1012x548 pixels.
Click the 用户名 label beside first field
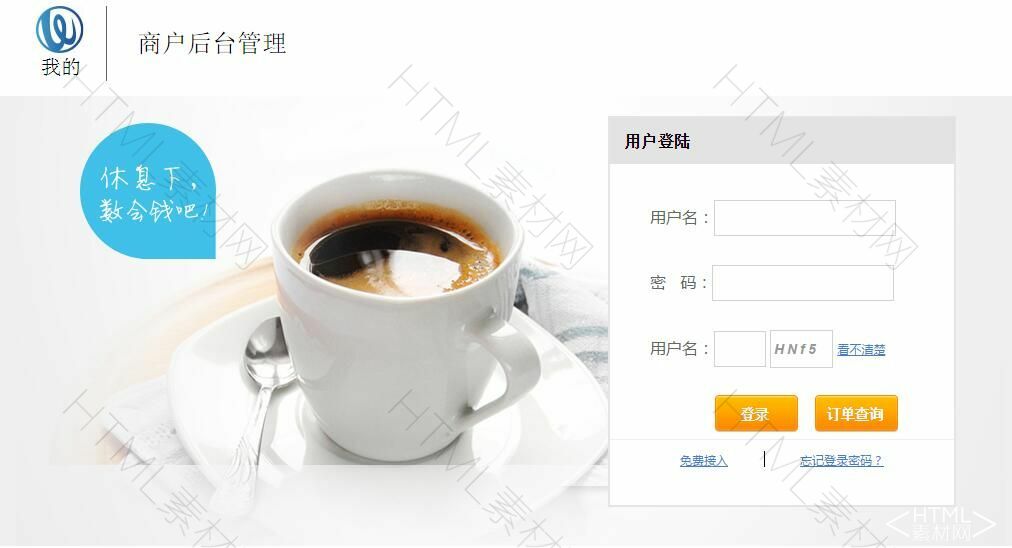coord(679,218)
